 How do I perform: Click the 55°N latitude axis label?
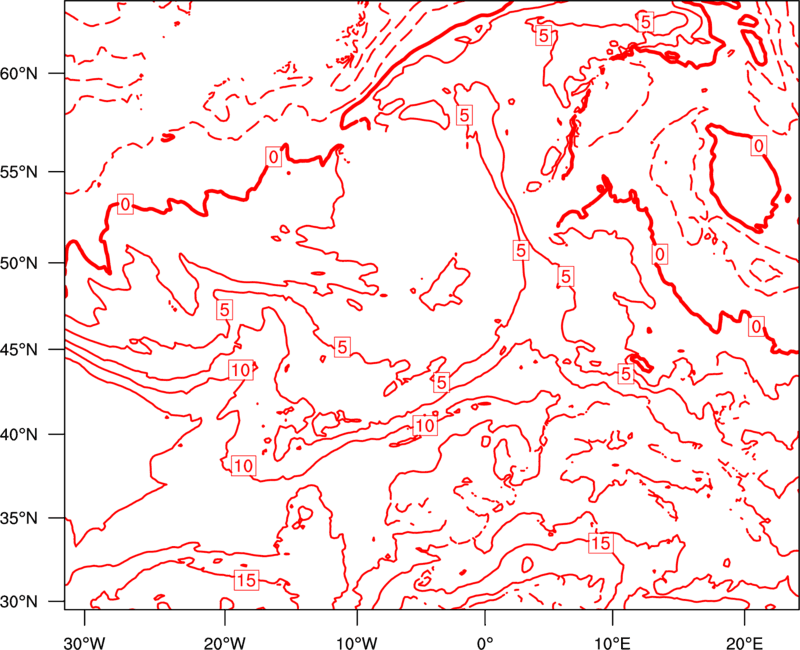click(19, 172)
